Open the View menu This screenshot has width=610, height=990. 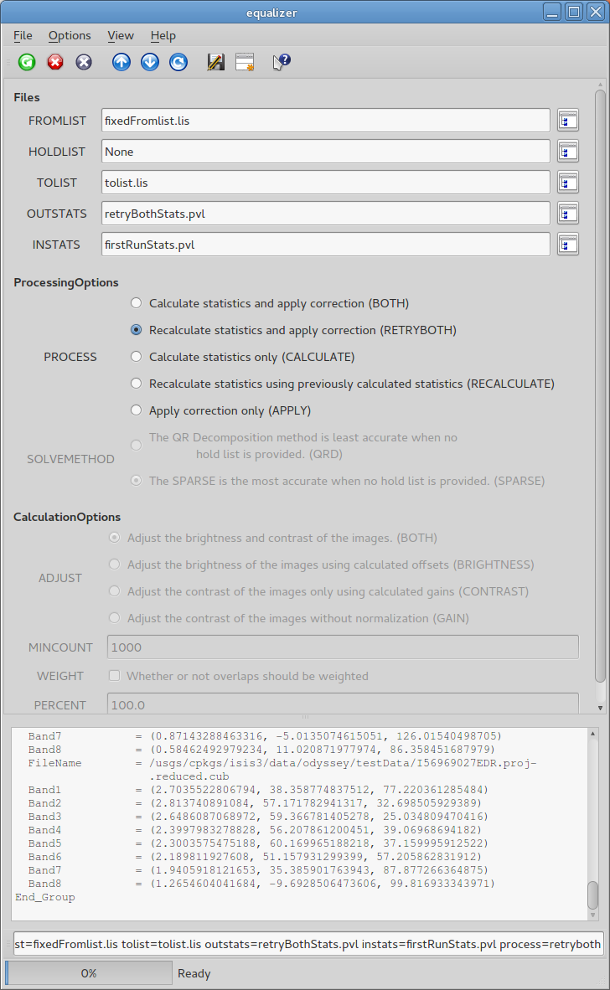point(120,35)
